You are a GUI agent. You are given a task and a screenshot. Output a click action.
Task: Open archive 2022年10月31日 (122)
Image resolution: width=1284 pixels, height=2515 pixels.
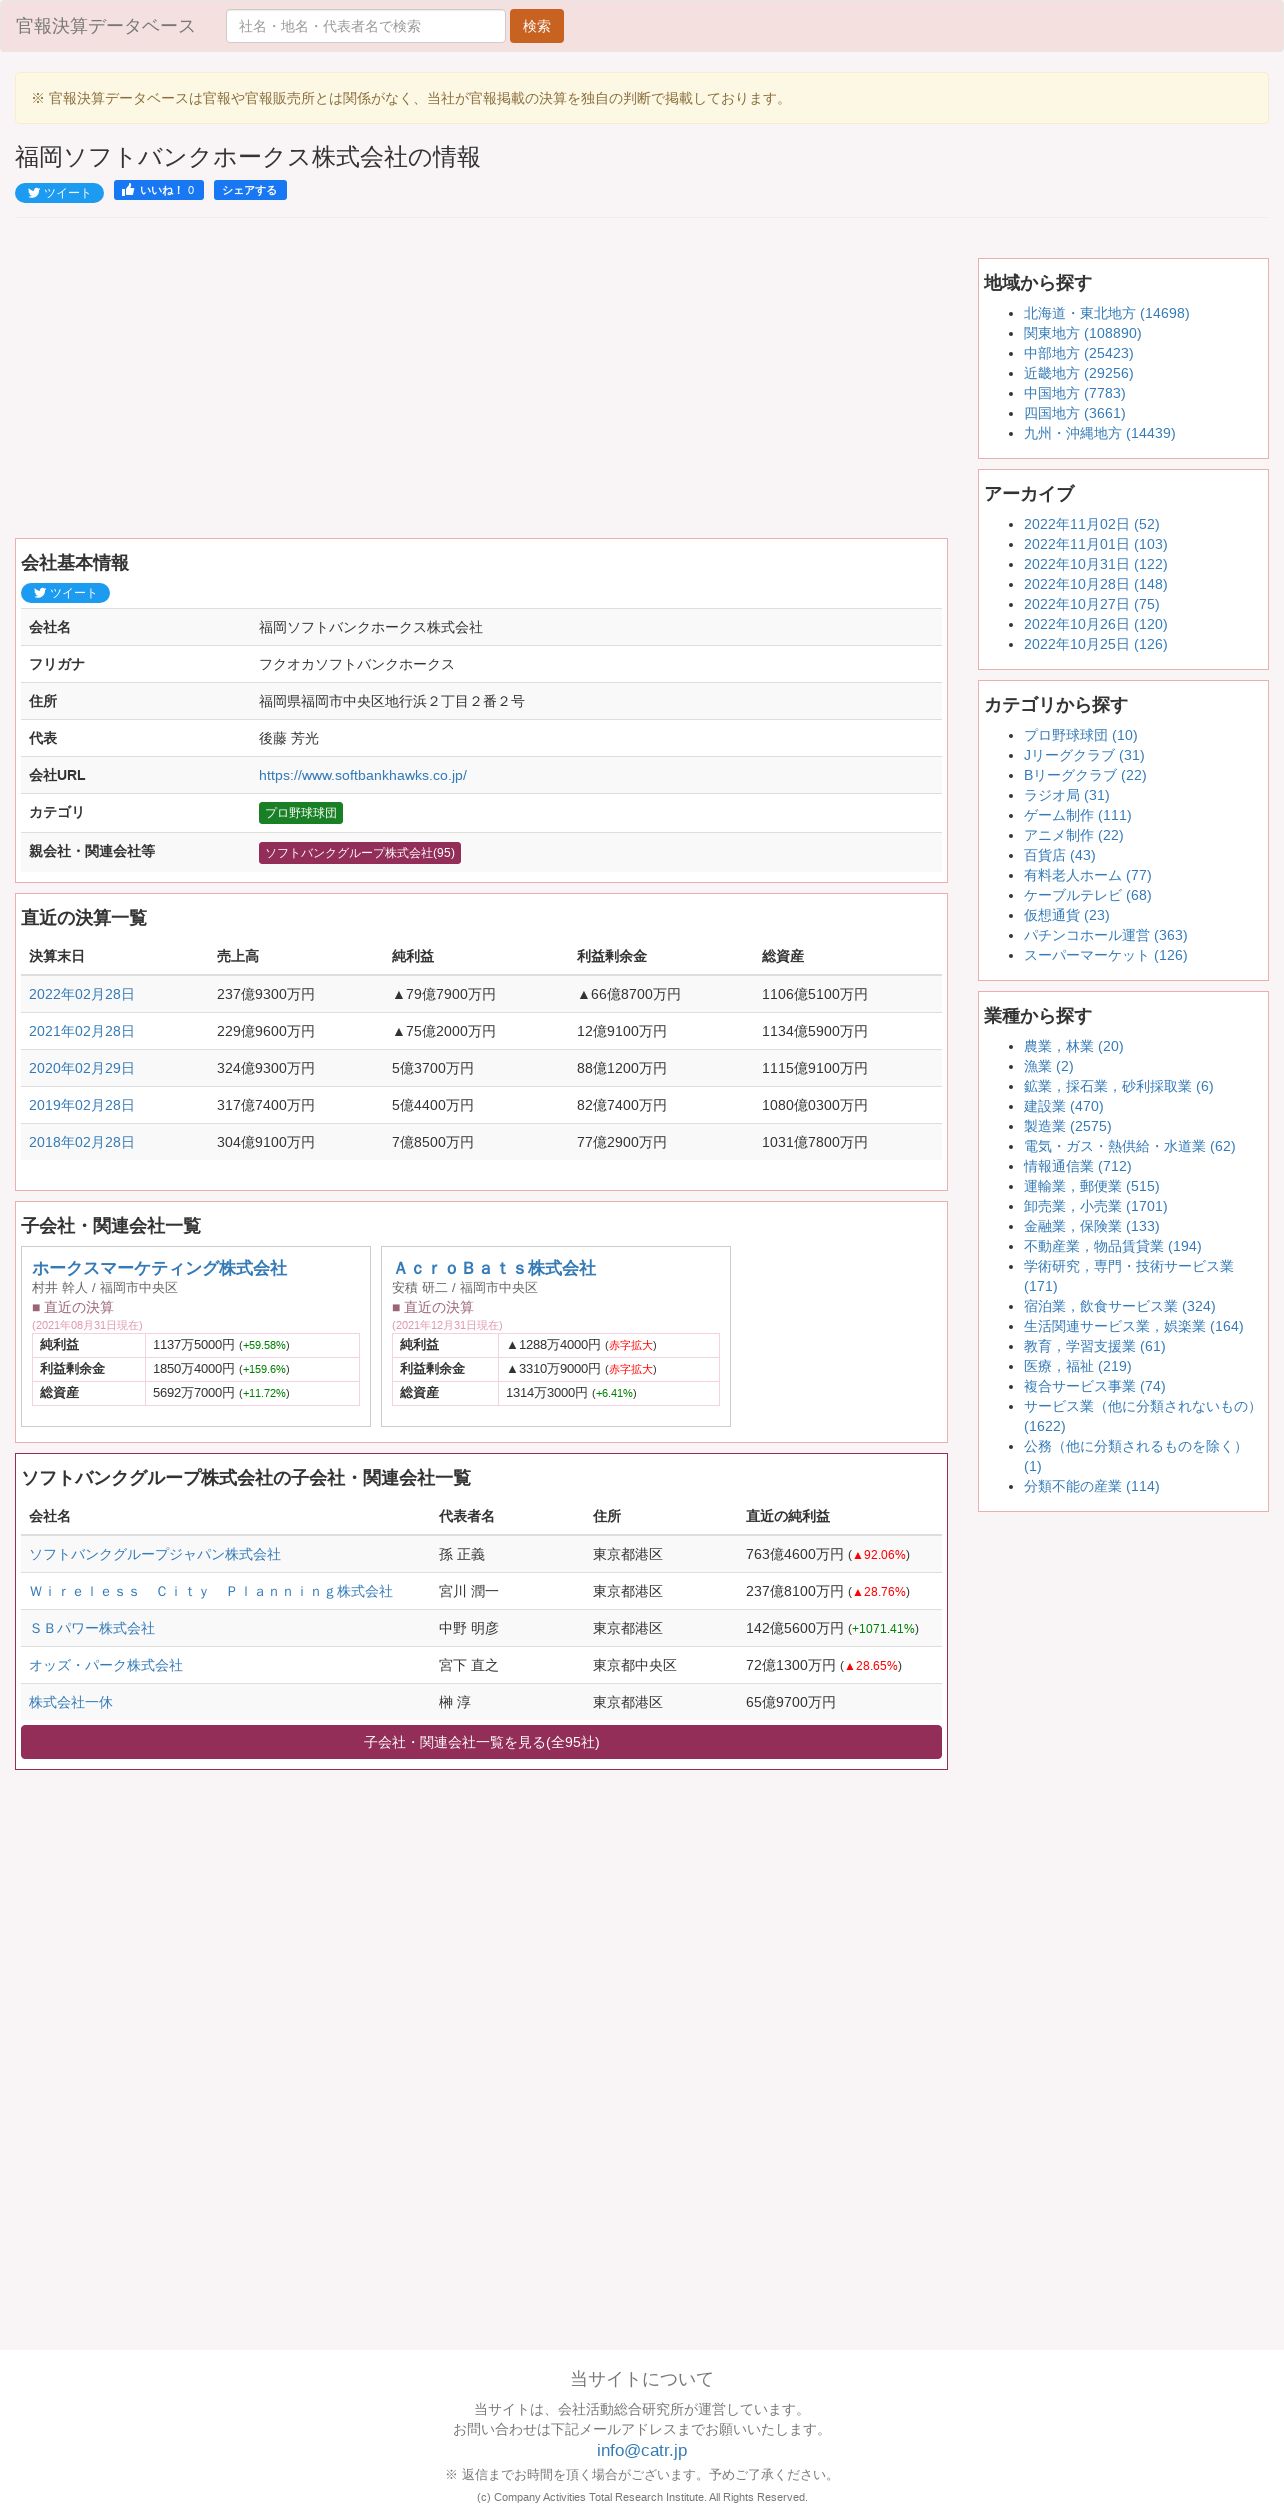1095,564
